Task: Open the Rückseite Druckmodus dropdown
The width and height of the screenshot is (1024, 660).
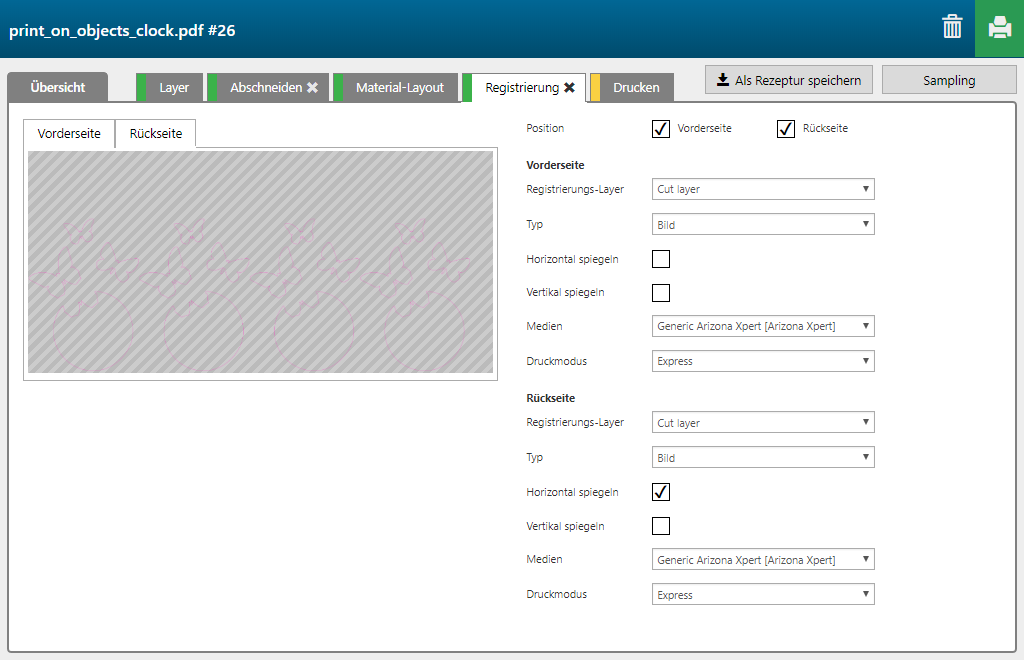Action: tap(763, 595)
